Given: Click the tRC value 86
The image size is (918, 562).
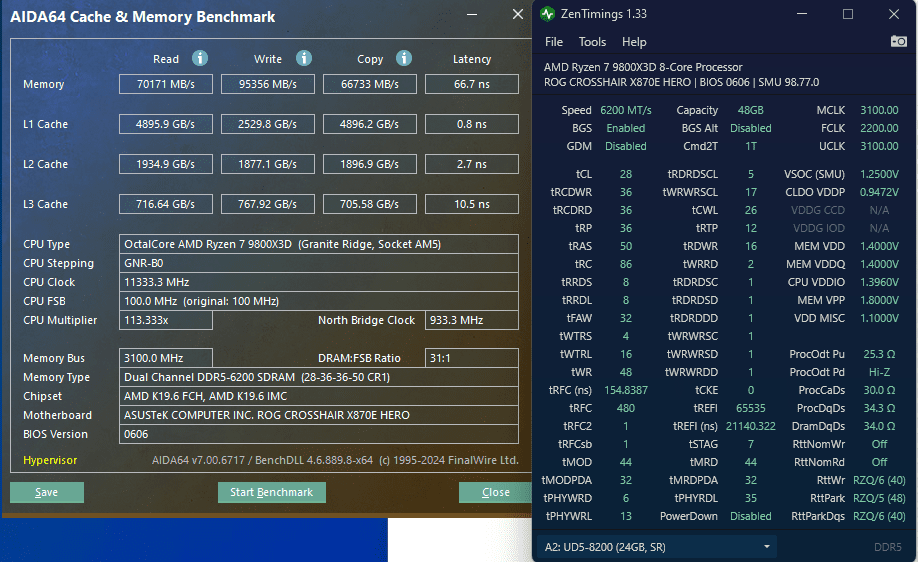Looking at the screenshot, I should coord(626,265).
